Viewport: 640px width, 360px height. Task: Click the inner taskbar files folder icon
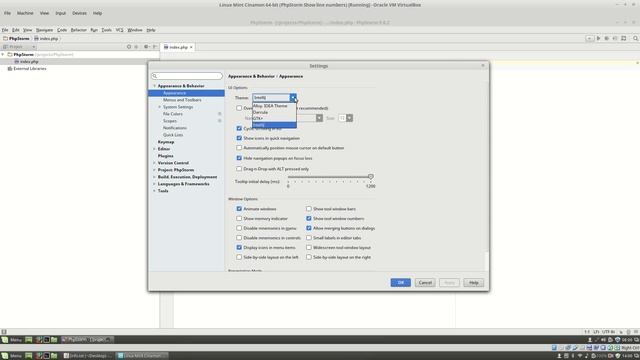click(x=54, y=340)
